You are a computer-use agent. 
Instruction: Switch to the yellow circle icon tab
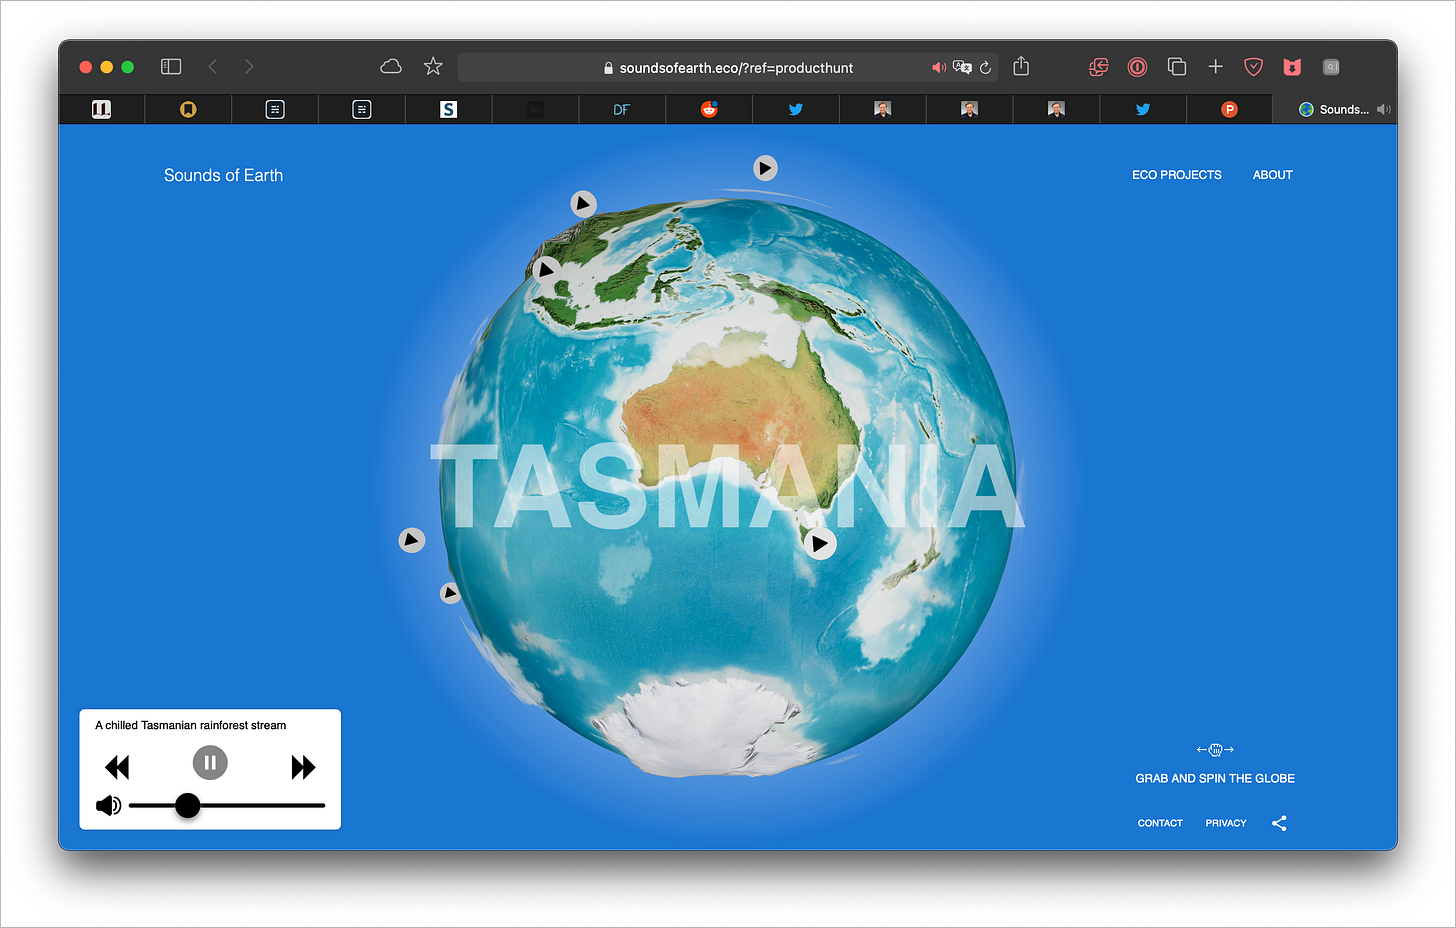[188, 109]
